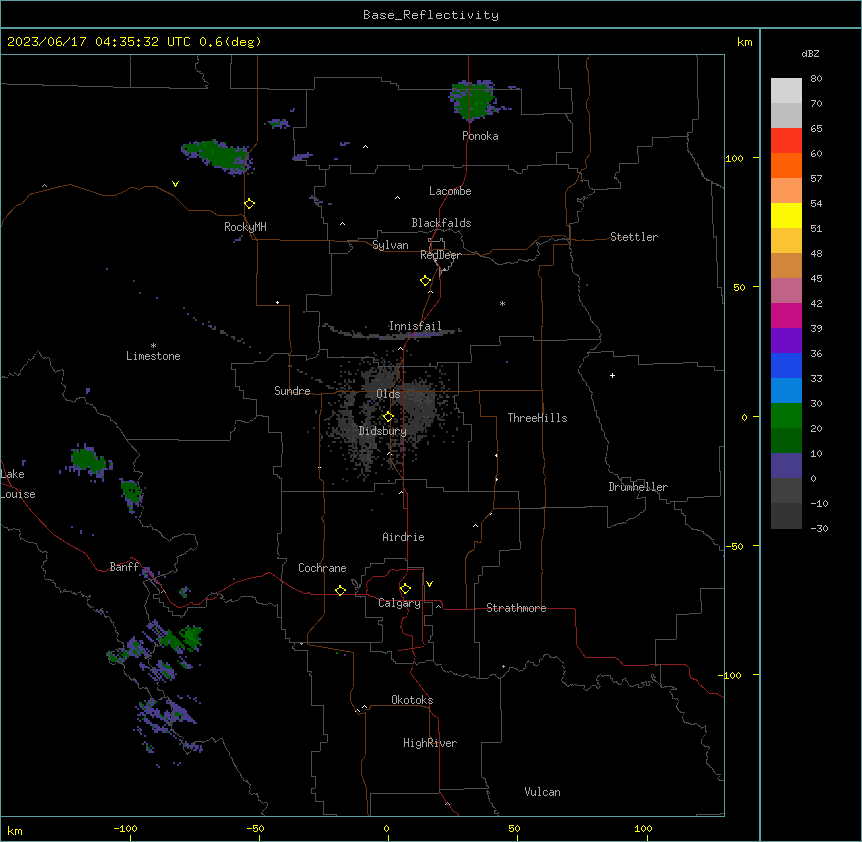This screenshot has height=842, width=862.
Task: Click the large green echo east of Lake Louise
Action: click(x=88, y=460)
